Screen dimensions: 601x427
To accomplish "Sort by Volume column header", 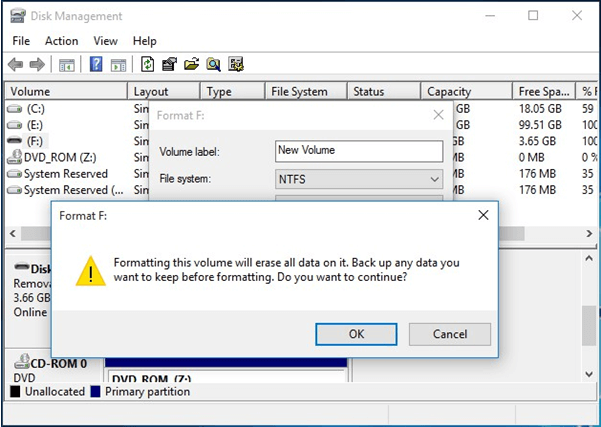I will pos(66,92).
